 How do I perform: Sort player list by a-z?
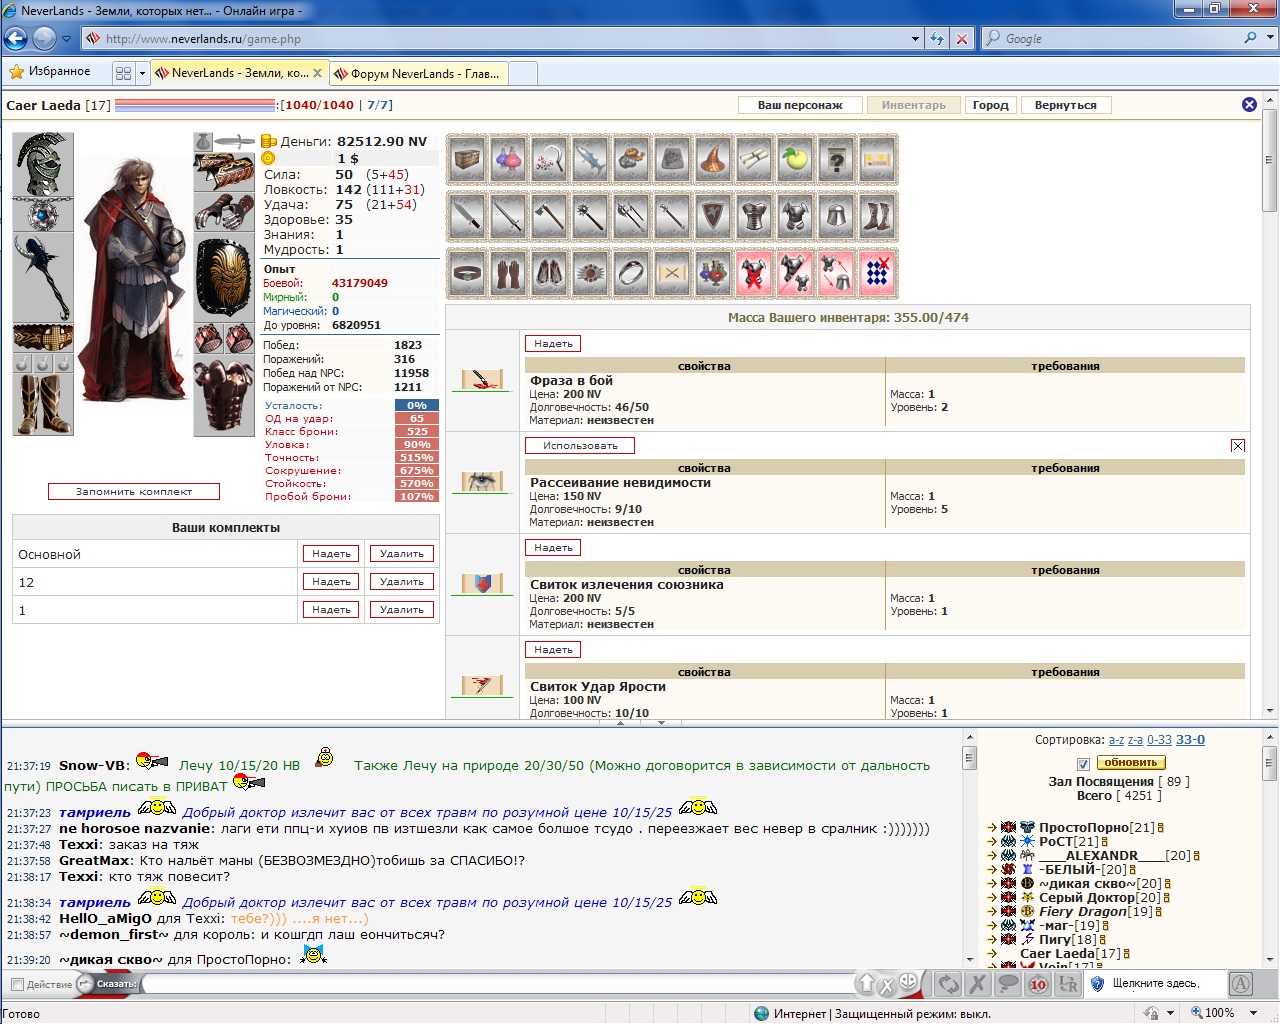(1116, 740)
